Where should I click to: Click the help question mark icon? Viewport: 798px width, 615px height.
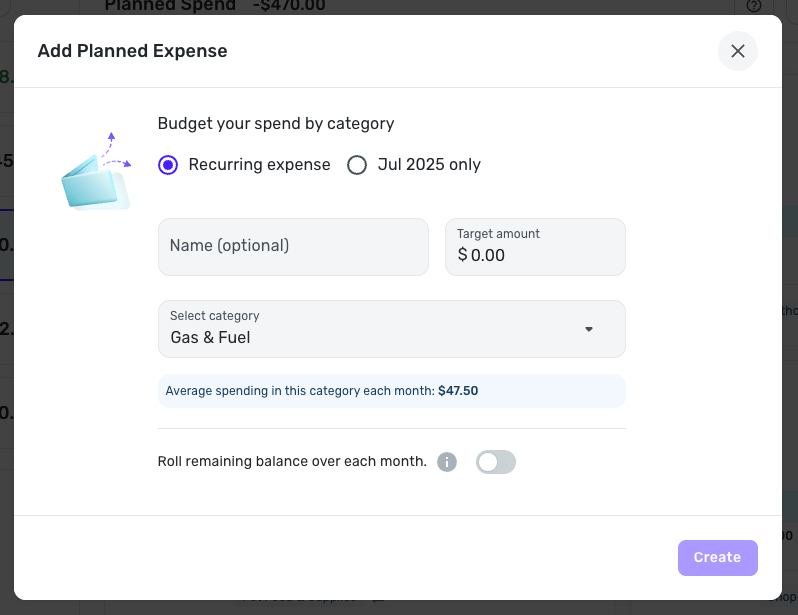coord(754,6)
